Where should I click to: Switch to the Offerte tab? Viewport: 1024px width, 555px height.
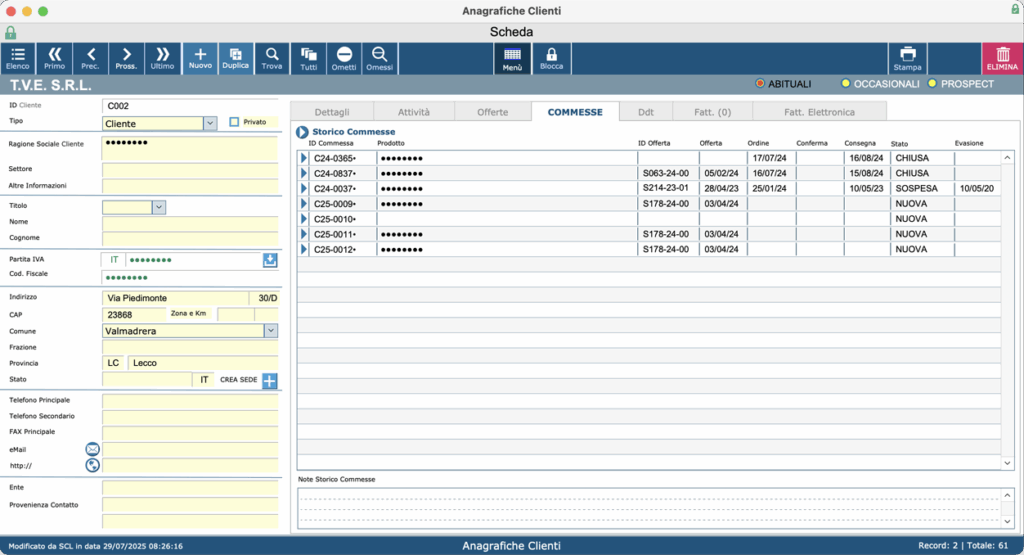point(492,112)
